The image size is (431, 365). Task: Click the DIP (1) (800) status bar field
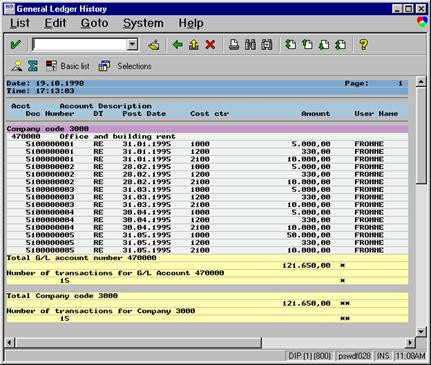coord(309,356)
